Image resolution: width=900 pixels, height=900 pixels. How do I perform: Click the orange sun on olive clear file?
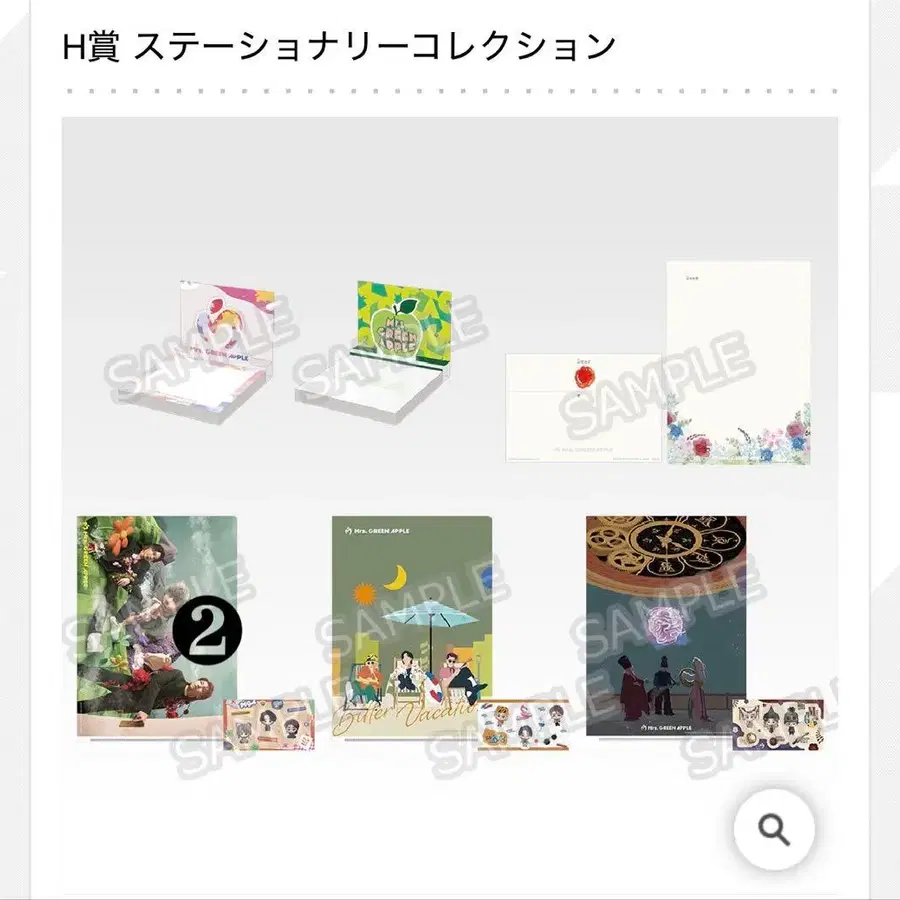click(x=364, y=595)
